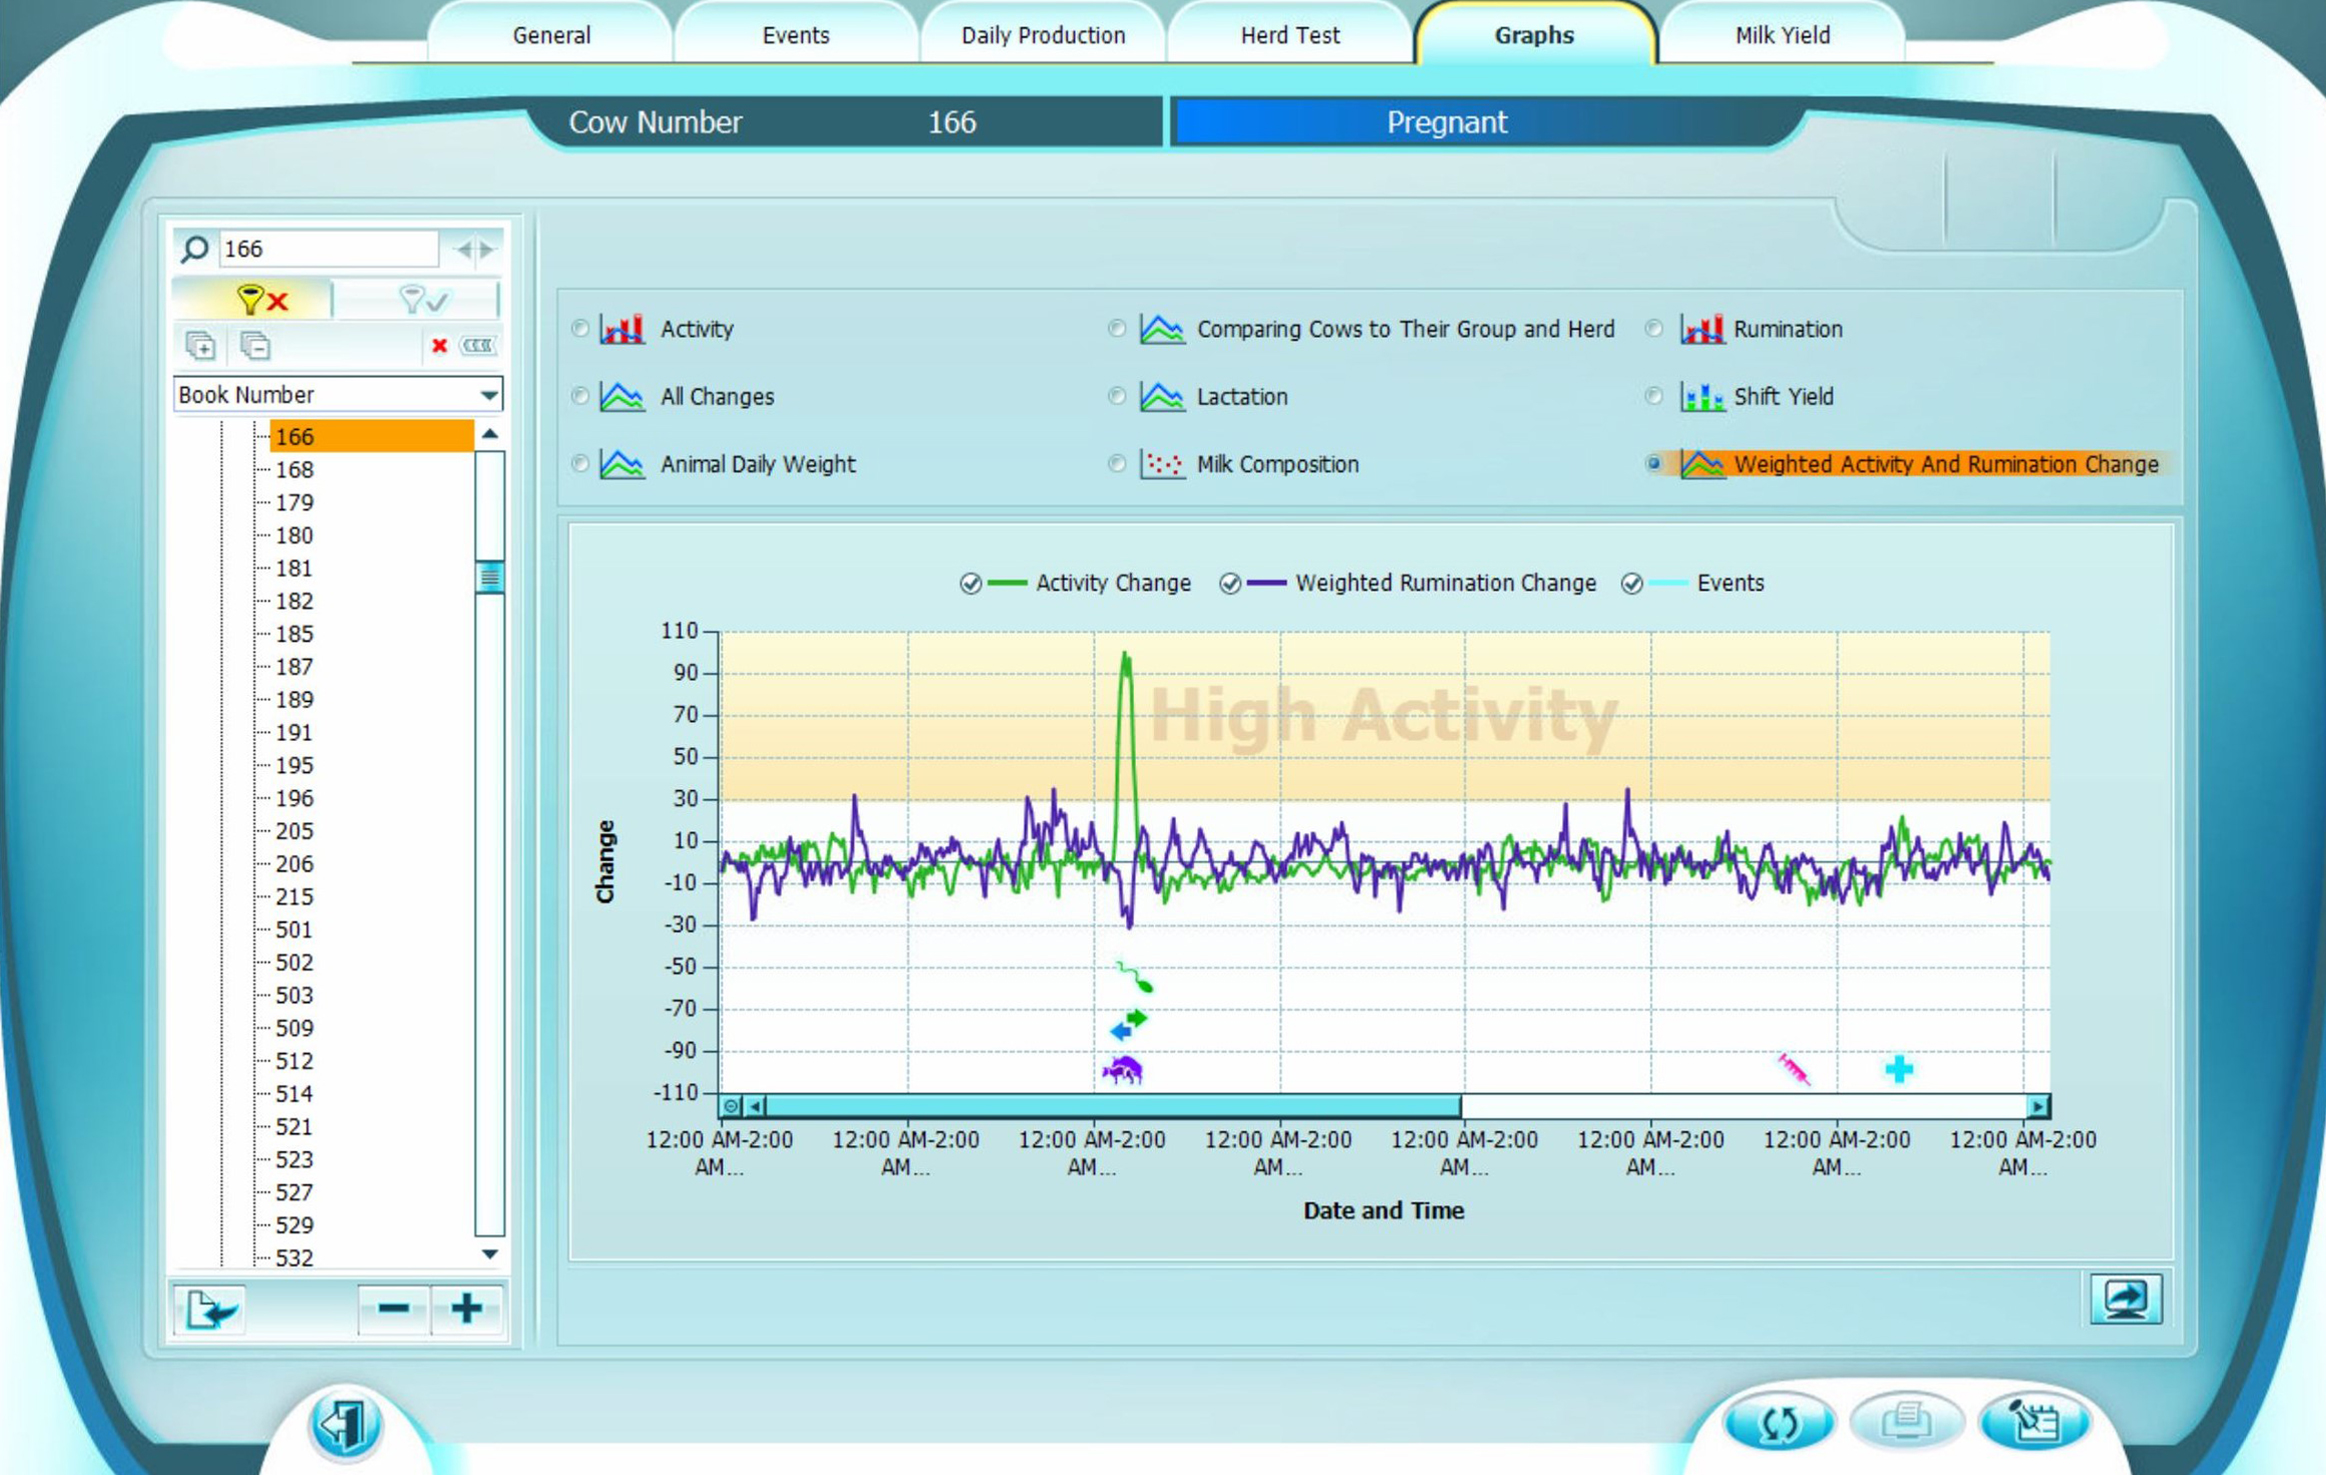Click the blue-green arrows event marker

pyautogui.click(x=1129, y=1024)
